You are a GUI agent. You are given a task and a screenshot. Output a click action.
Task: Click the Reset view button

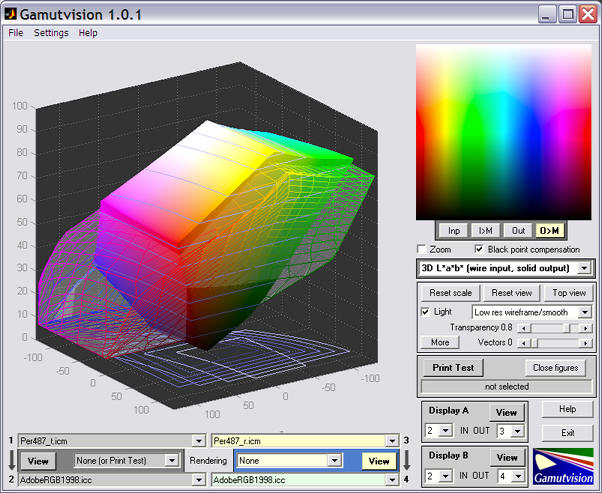pos(511,293)
